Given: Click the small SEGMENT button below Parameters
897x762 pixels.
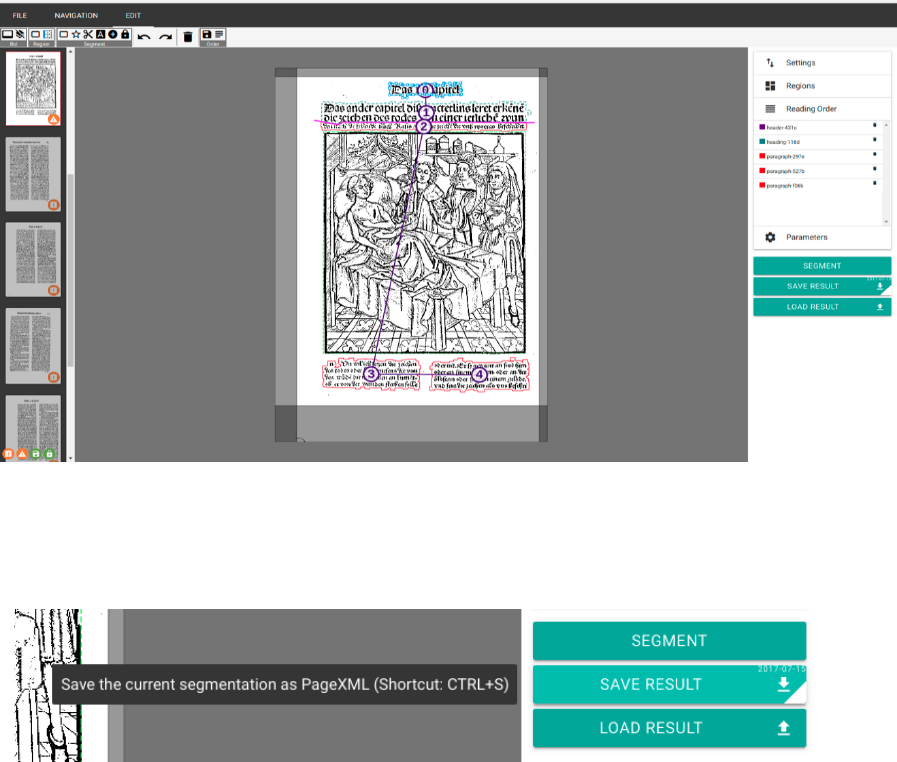Looking at the screenshot, I should pos(822,266).
